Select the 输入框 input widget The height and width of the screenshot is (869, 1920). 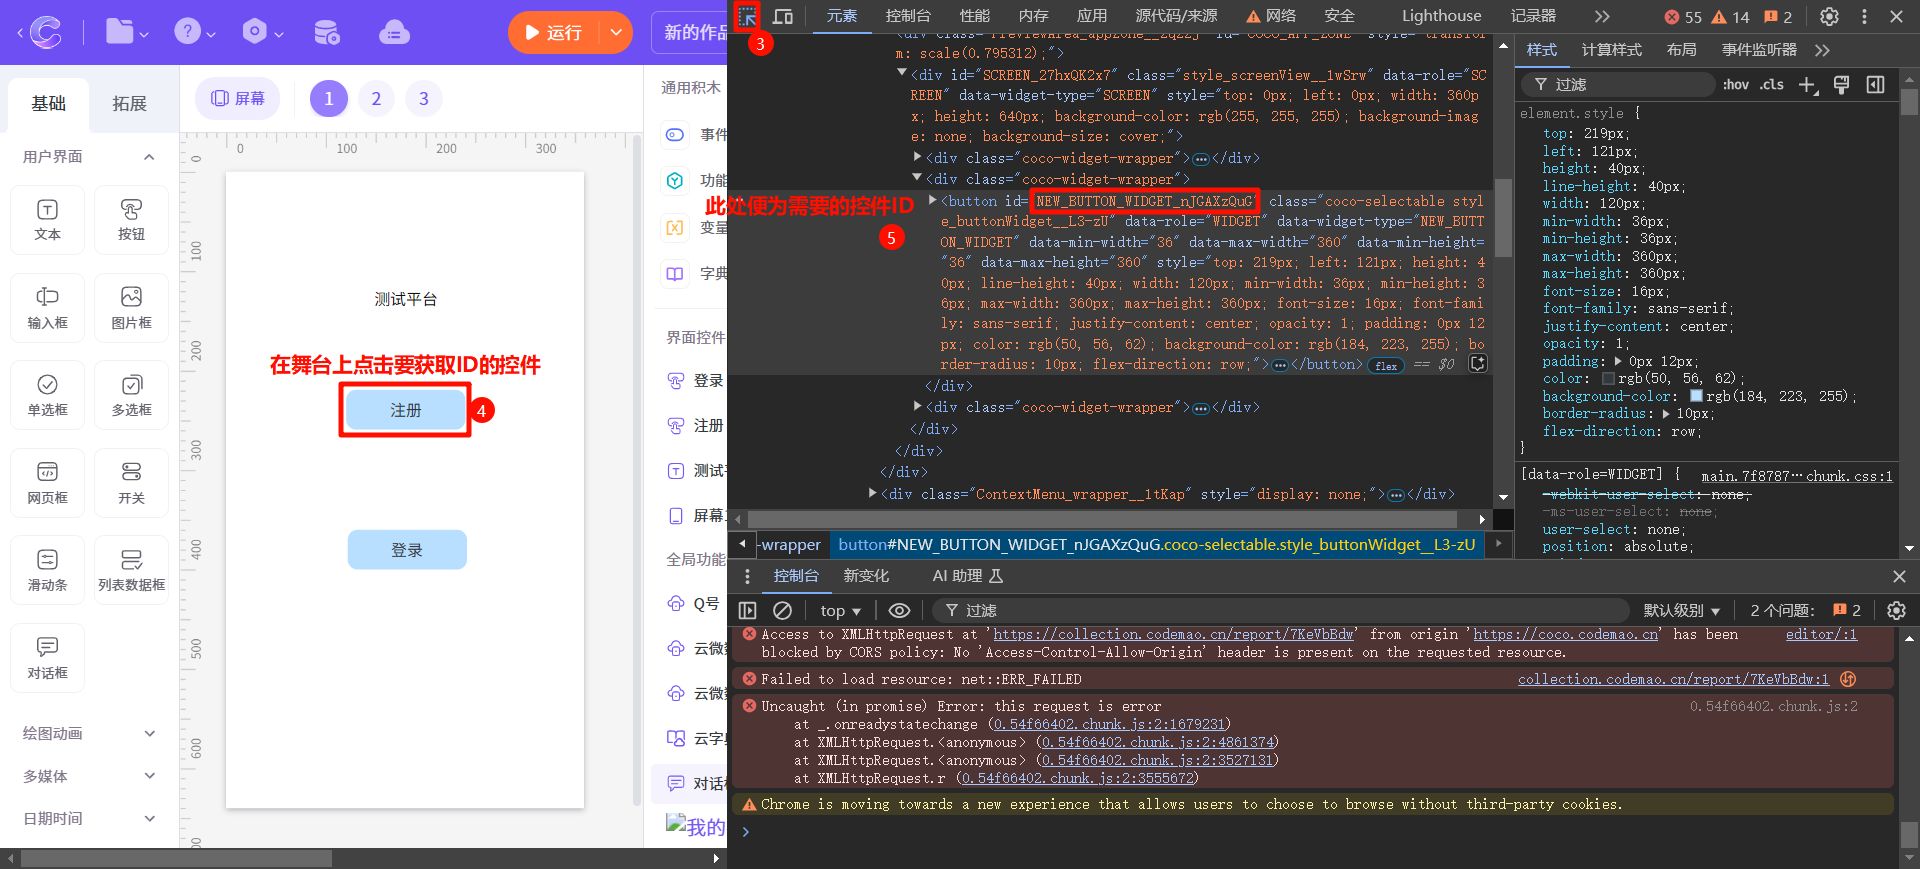(x=47, y=308)
